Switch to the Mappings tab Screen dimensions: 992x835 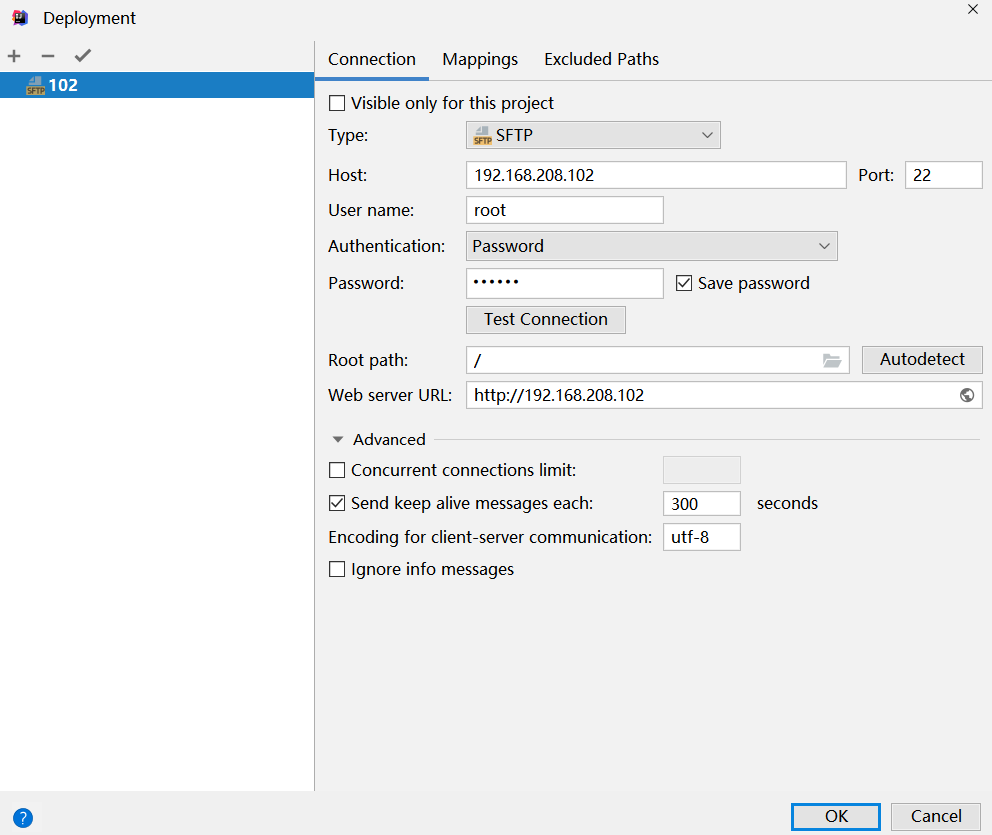(x=480, y=59)
